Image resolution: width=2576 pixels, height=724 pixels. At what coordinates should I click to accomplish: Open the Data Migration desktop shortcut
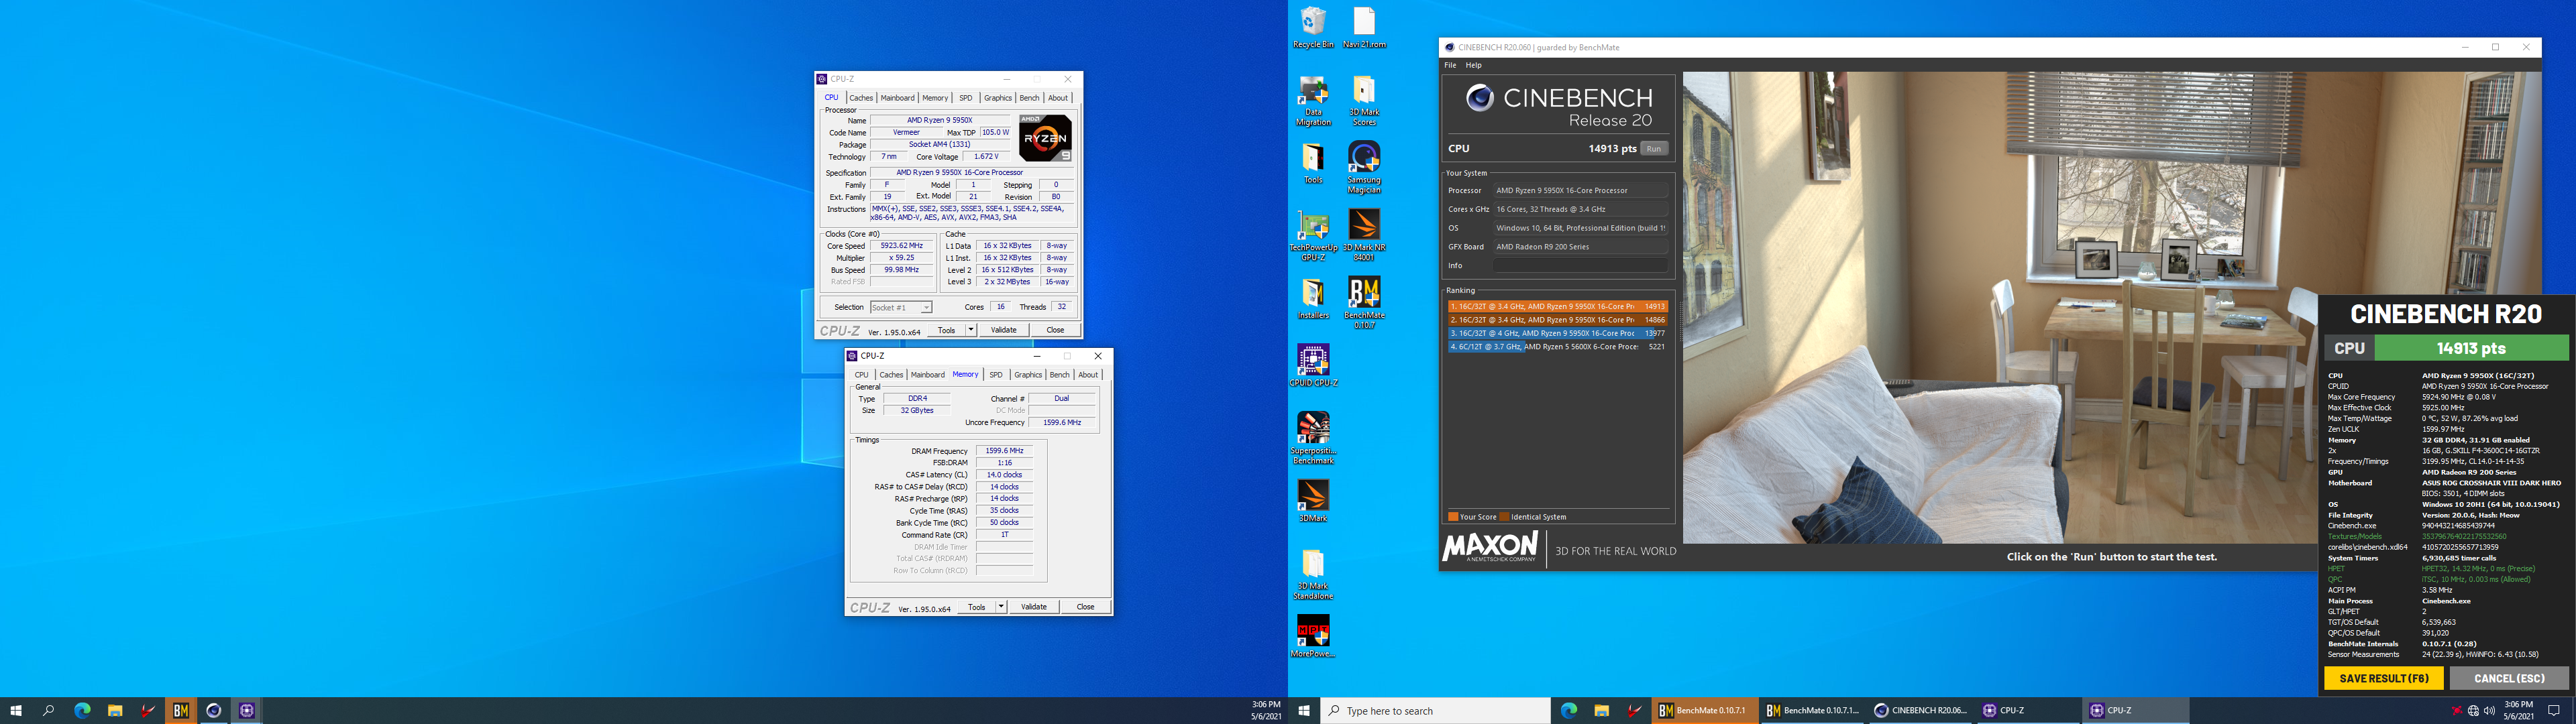pos(1312,100)
